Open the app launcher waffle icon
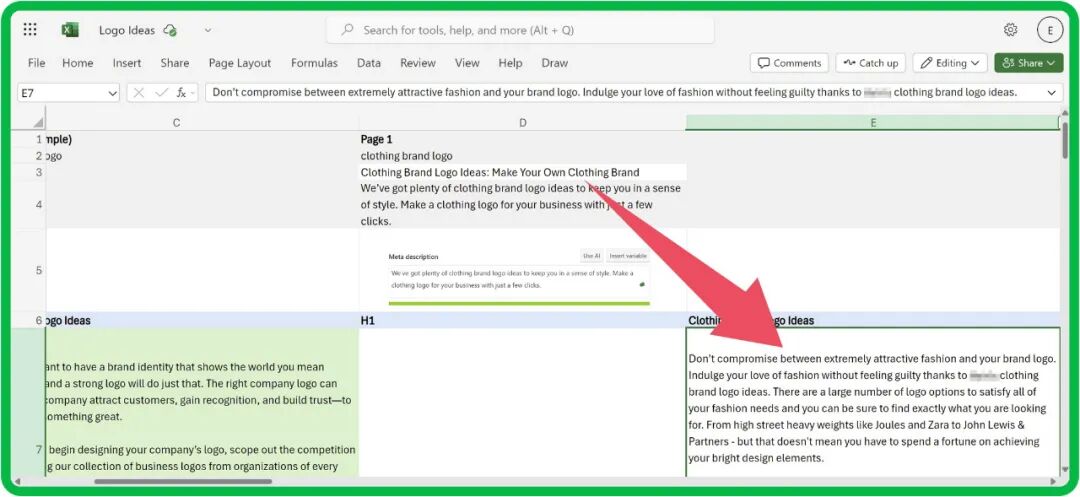The width and height of the screenshot is (1080, 497). (x=30, y=30)
